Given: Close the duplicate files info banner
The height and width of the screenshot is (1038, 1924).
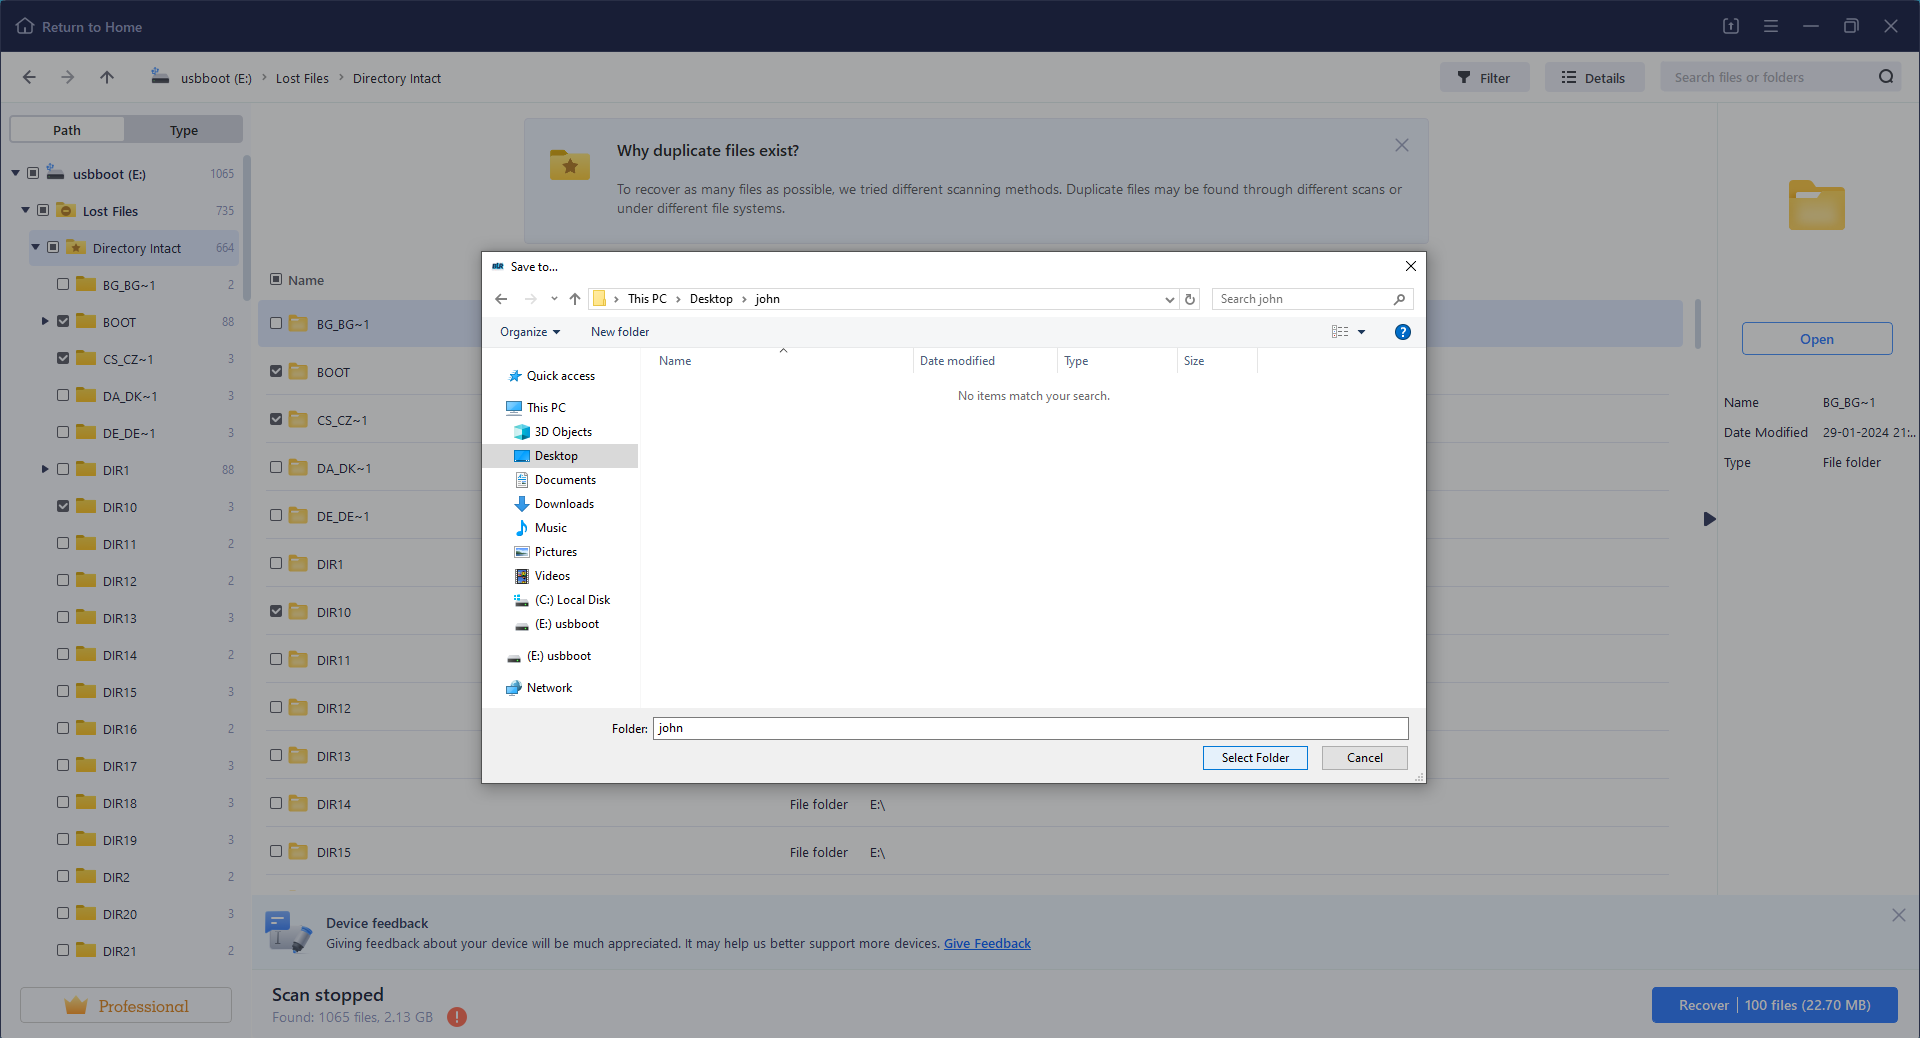Looking at the screenshot, I should pos(1402,145).
